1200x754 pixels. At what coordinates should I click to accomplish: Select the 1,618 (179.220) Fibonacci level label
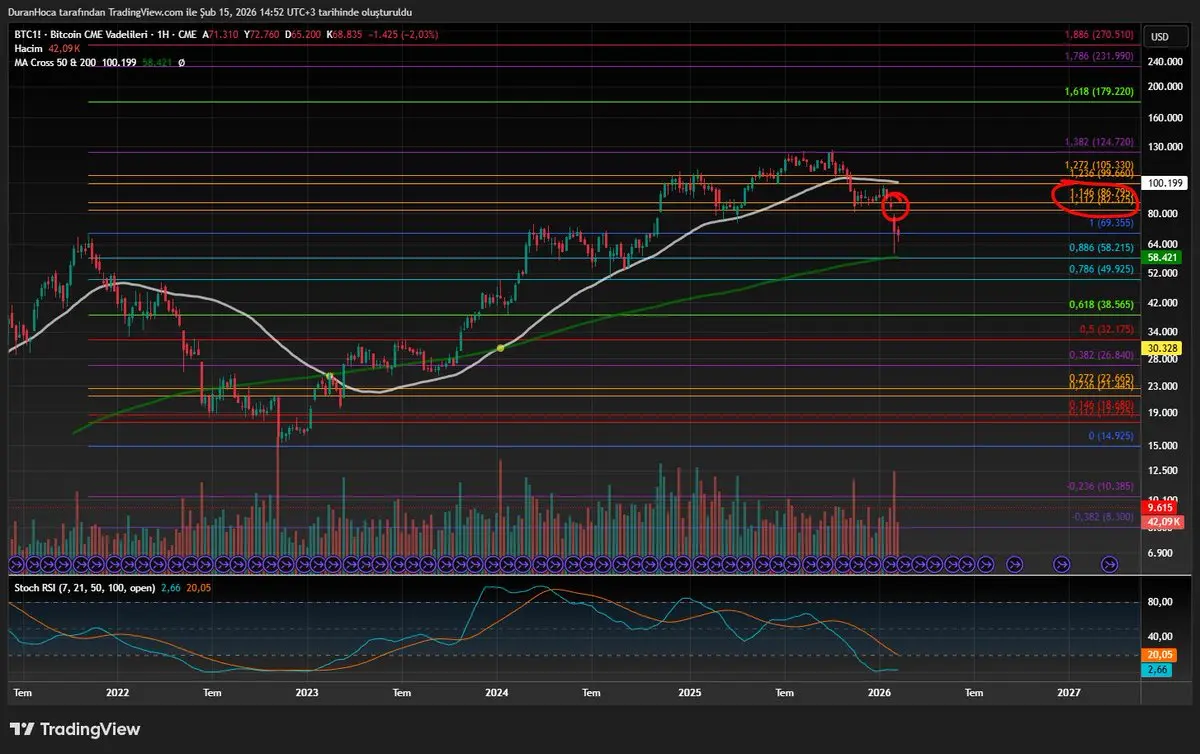click(1098, 91)
